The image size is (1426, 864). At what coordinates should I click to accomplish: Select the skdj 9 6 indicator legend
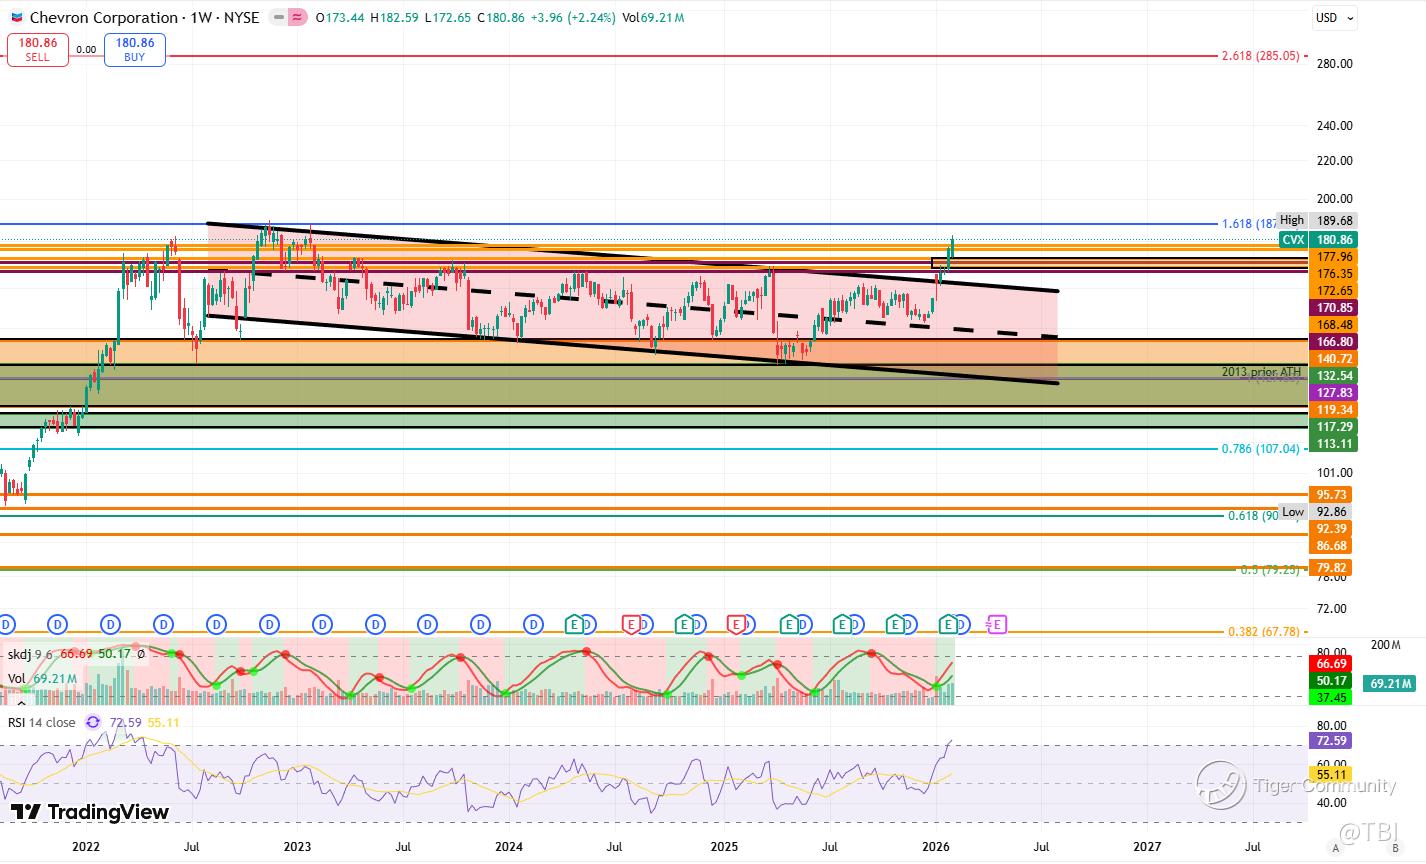pos(30,654)
